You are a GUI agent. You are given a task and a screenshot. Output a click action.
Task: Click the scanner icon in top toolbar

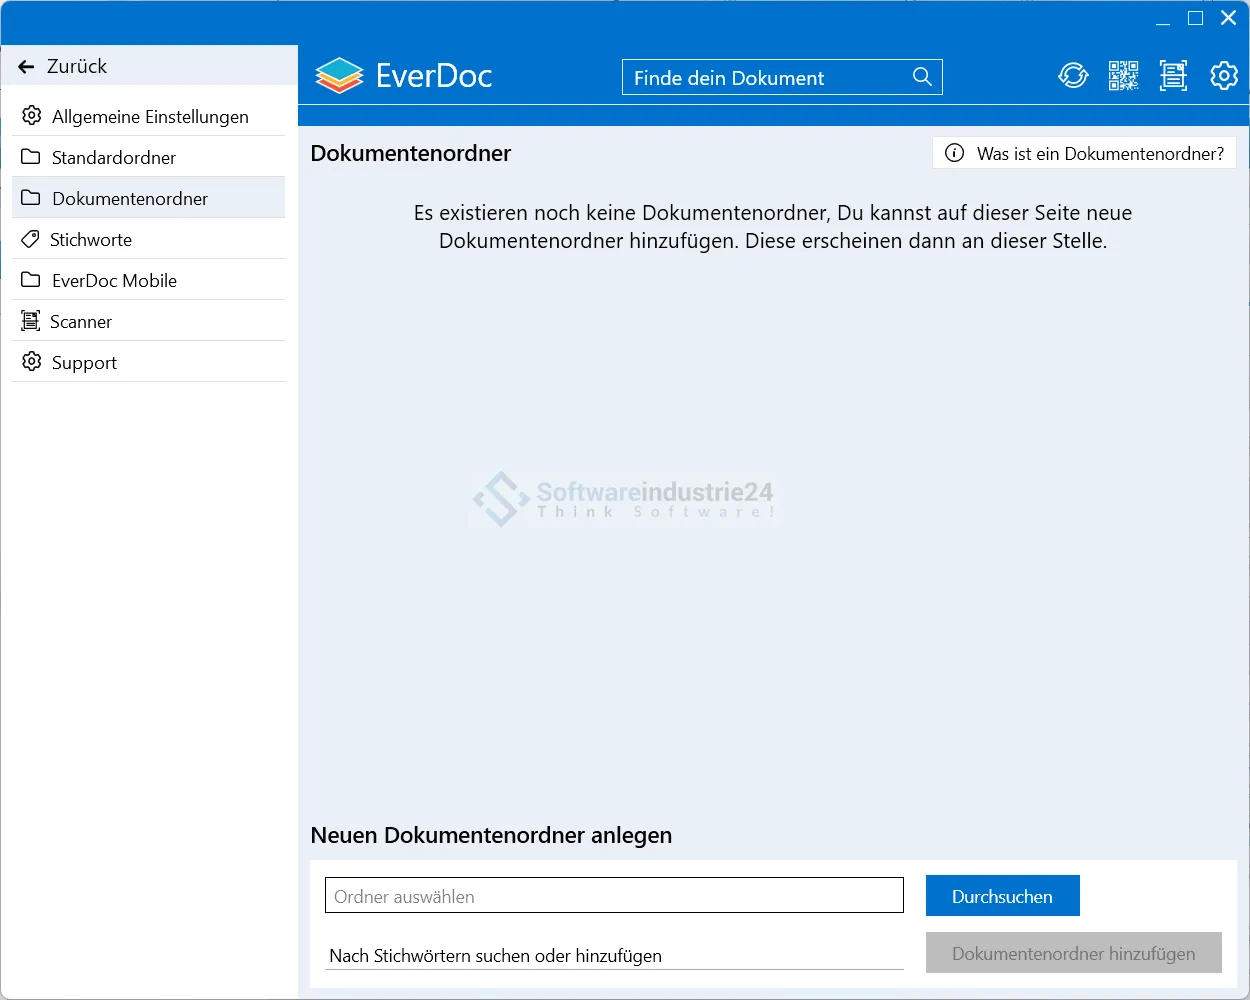pyautogui.click(x=1173, y=76)
